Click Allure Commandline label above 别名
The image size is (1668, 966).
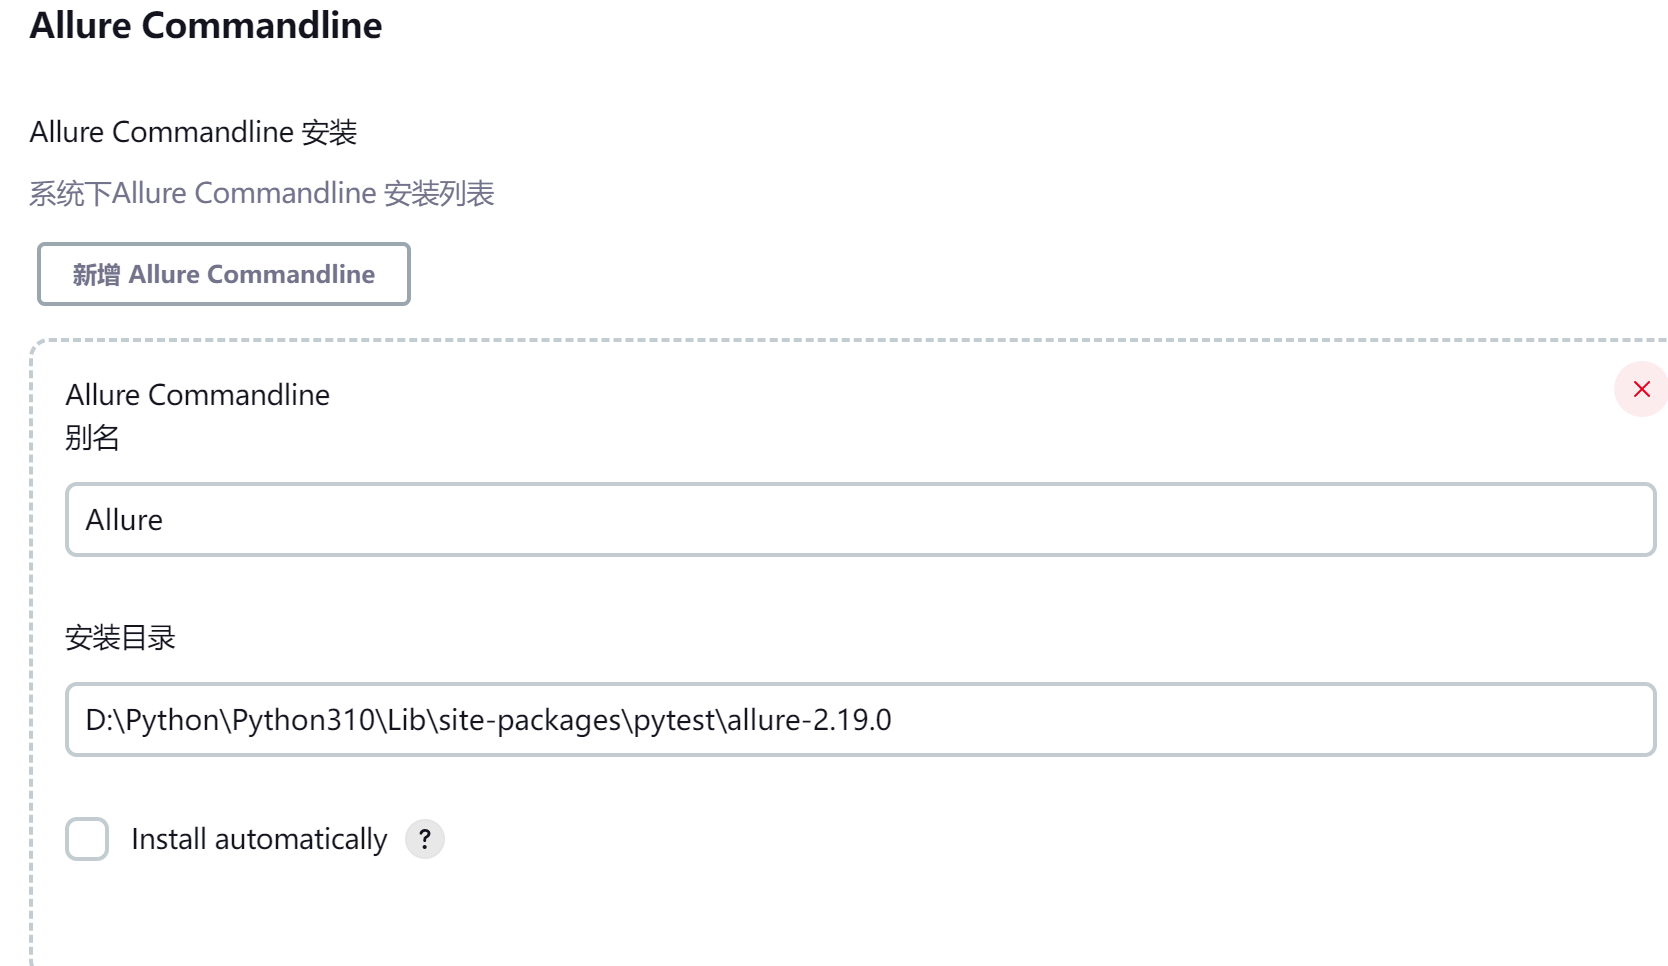click(197, 395)
